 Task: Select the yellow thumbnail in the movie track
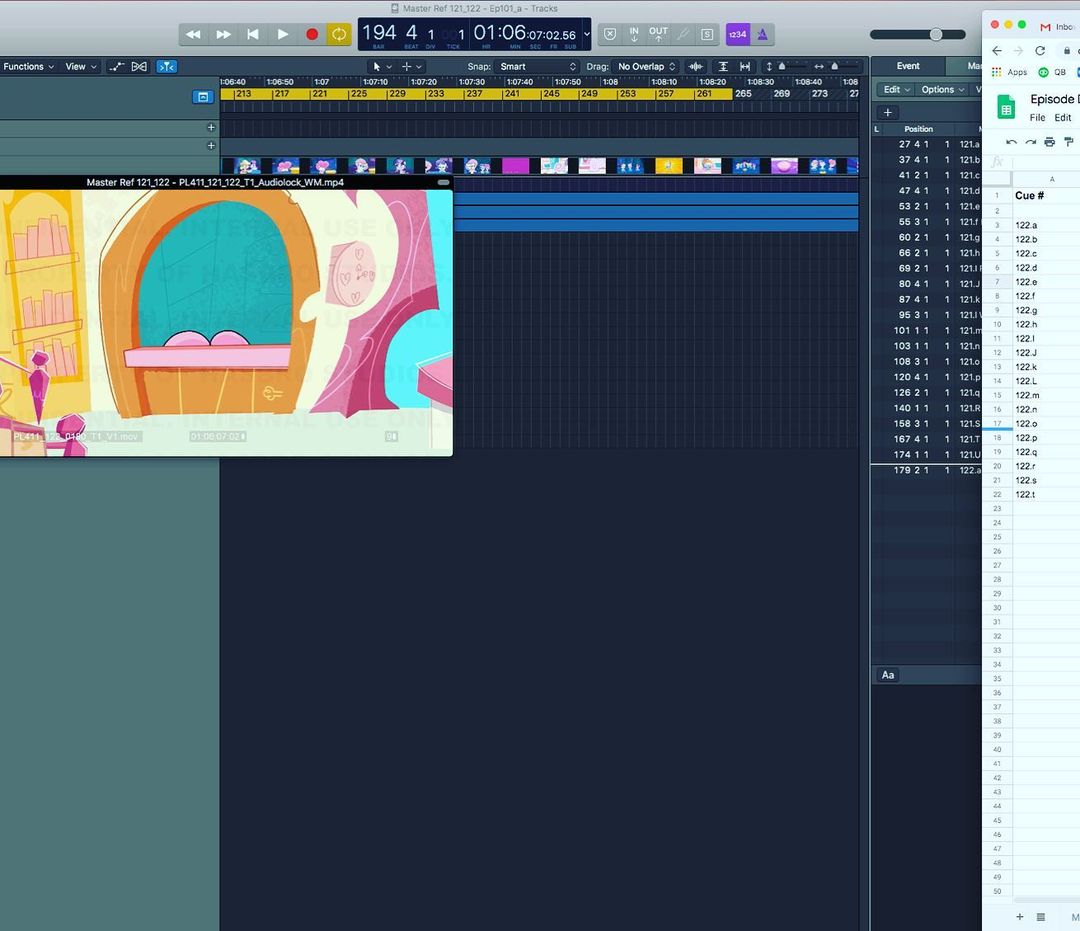669,165
